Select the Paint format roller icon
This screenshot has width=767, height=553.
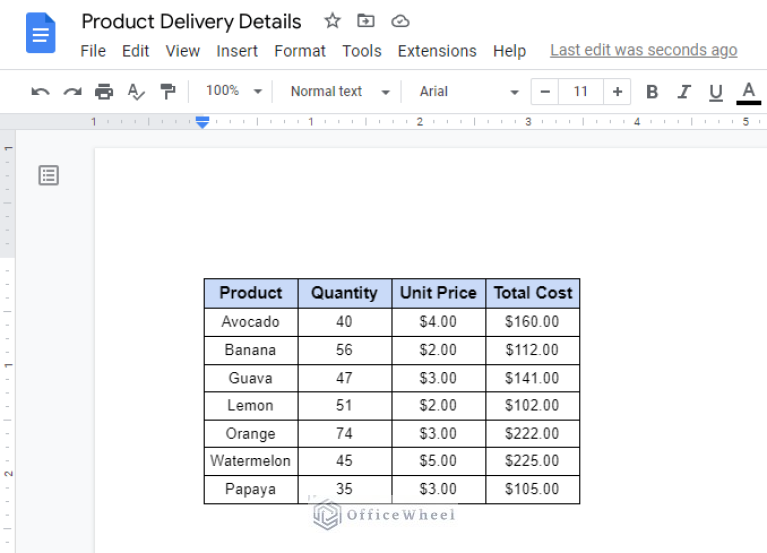coord(168,91)
